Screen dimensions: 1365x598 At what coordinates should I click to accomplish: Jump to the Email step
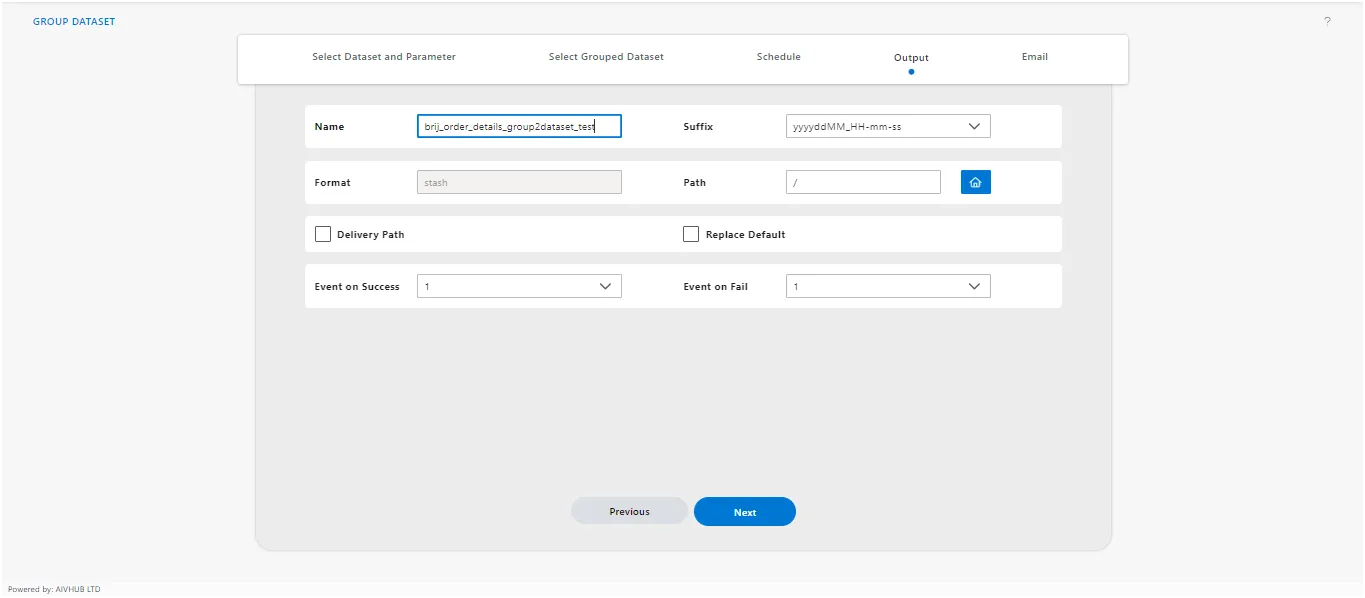pos(1035,57)
